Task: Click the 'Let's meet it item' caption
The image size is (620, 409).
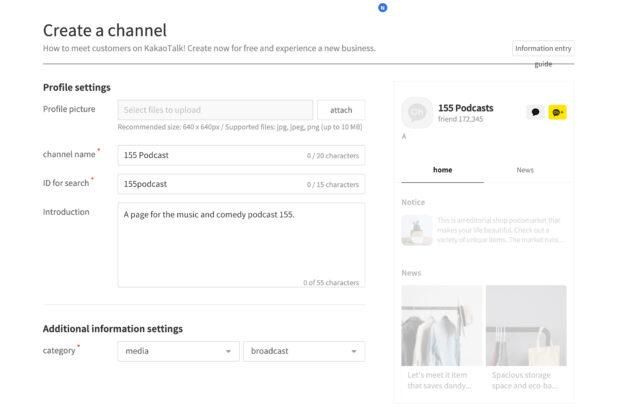Action: coord(439,381)
